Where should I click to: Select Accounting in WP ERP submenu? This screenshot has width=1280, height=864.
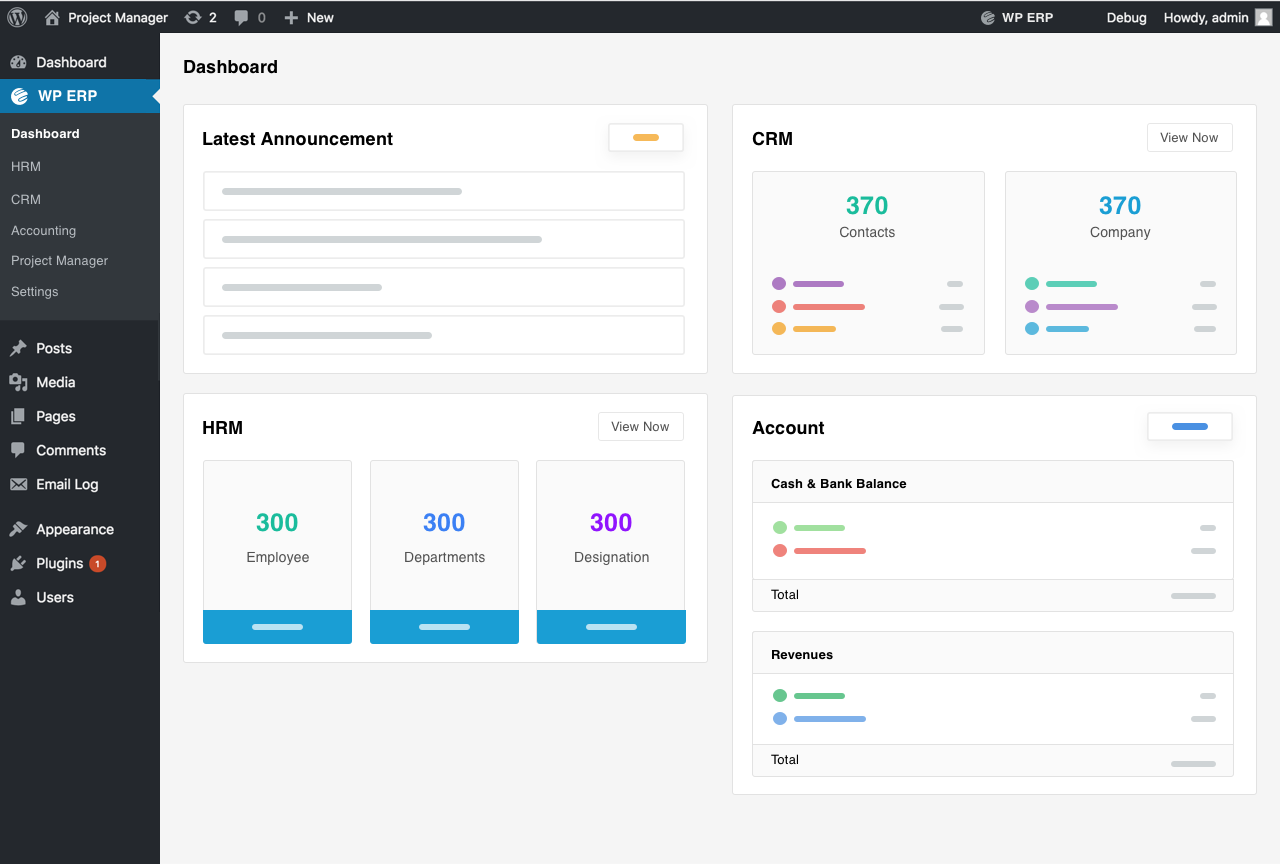(43, 230)
